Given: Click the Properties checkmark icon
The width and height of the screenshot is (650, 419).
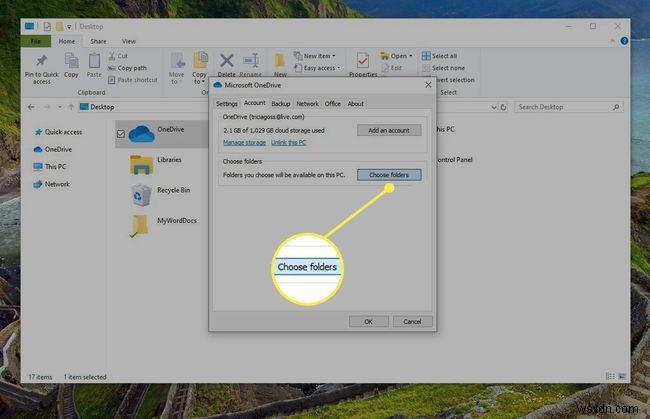Looking at the screenshot, I should (363, 61).
